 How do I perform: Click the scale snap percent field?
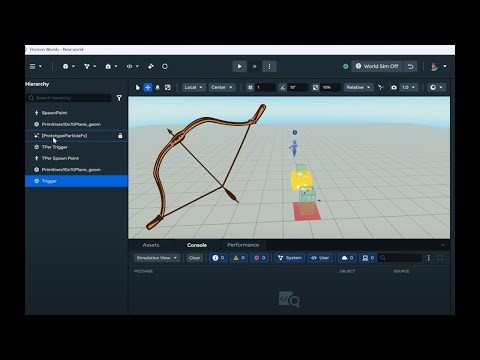click(331, 87)
